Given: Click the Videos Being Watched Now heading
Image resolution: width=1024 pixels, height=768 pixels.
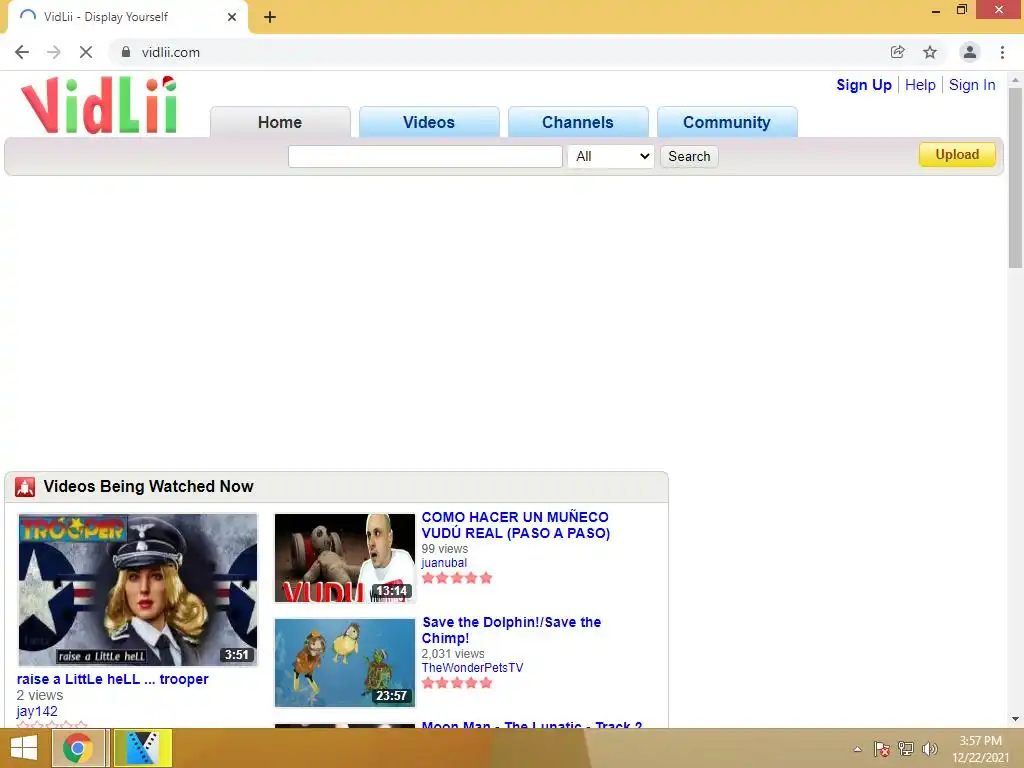Looking at the screenshot, I should tap(148, 487).
